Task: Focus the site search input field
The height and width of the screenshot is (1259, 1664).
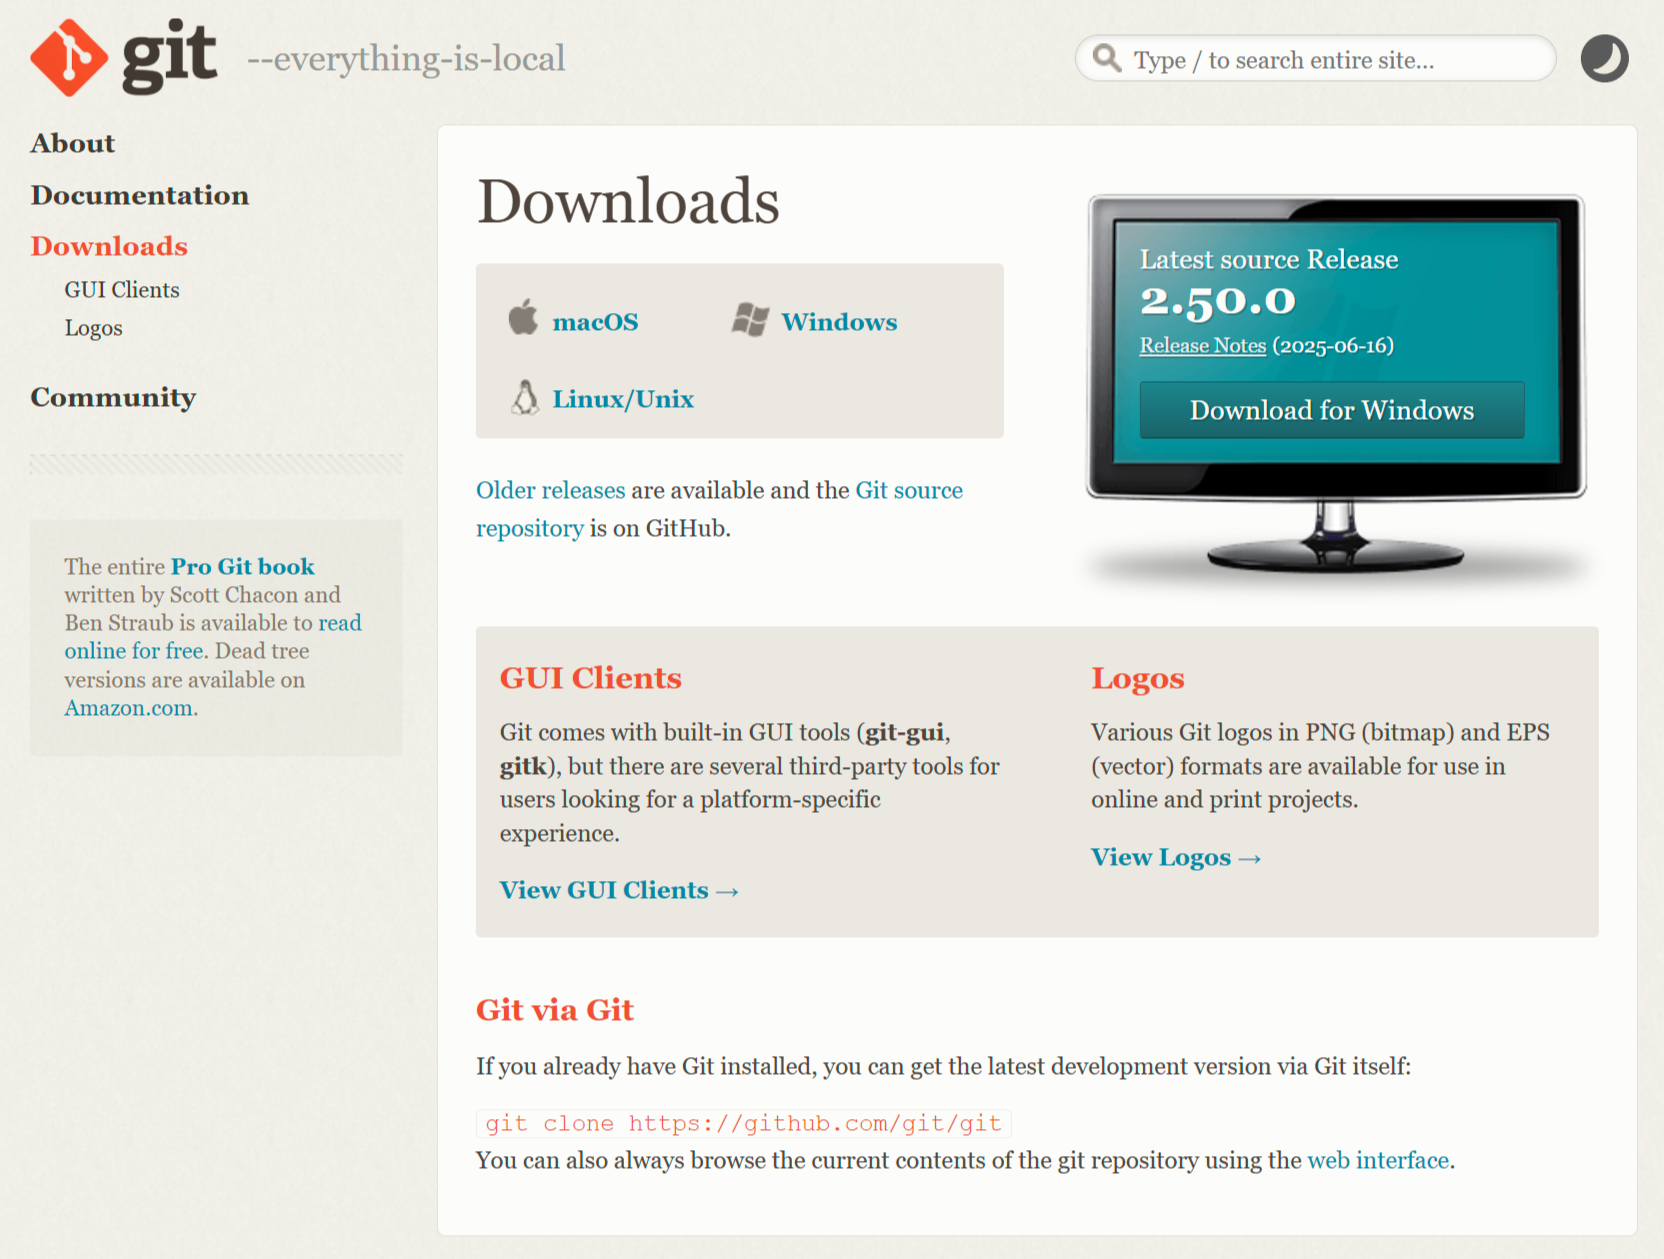Action: click(x=1315, y=59)
